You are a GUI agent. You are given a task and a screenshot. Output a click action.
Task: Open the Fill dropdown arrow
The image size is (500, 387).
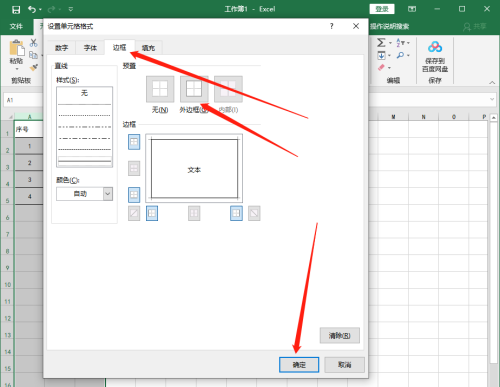(389, 55)
